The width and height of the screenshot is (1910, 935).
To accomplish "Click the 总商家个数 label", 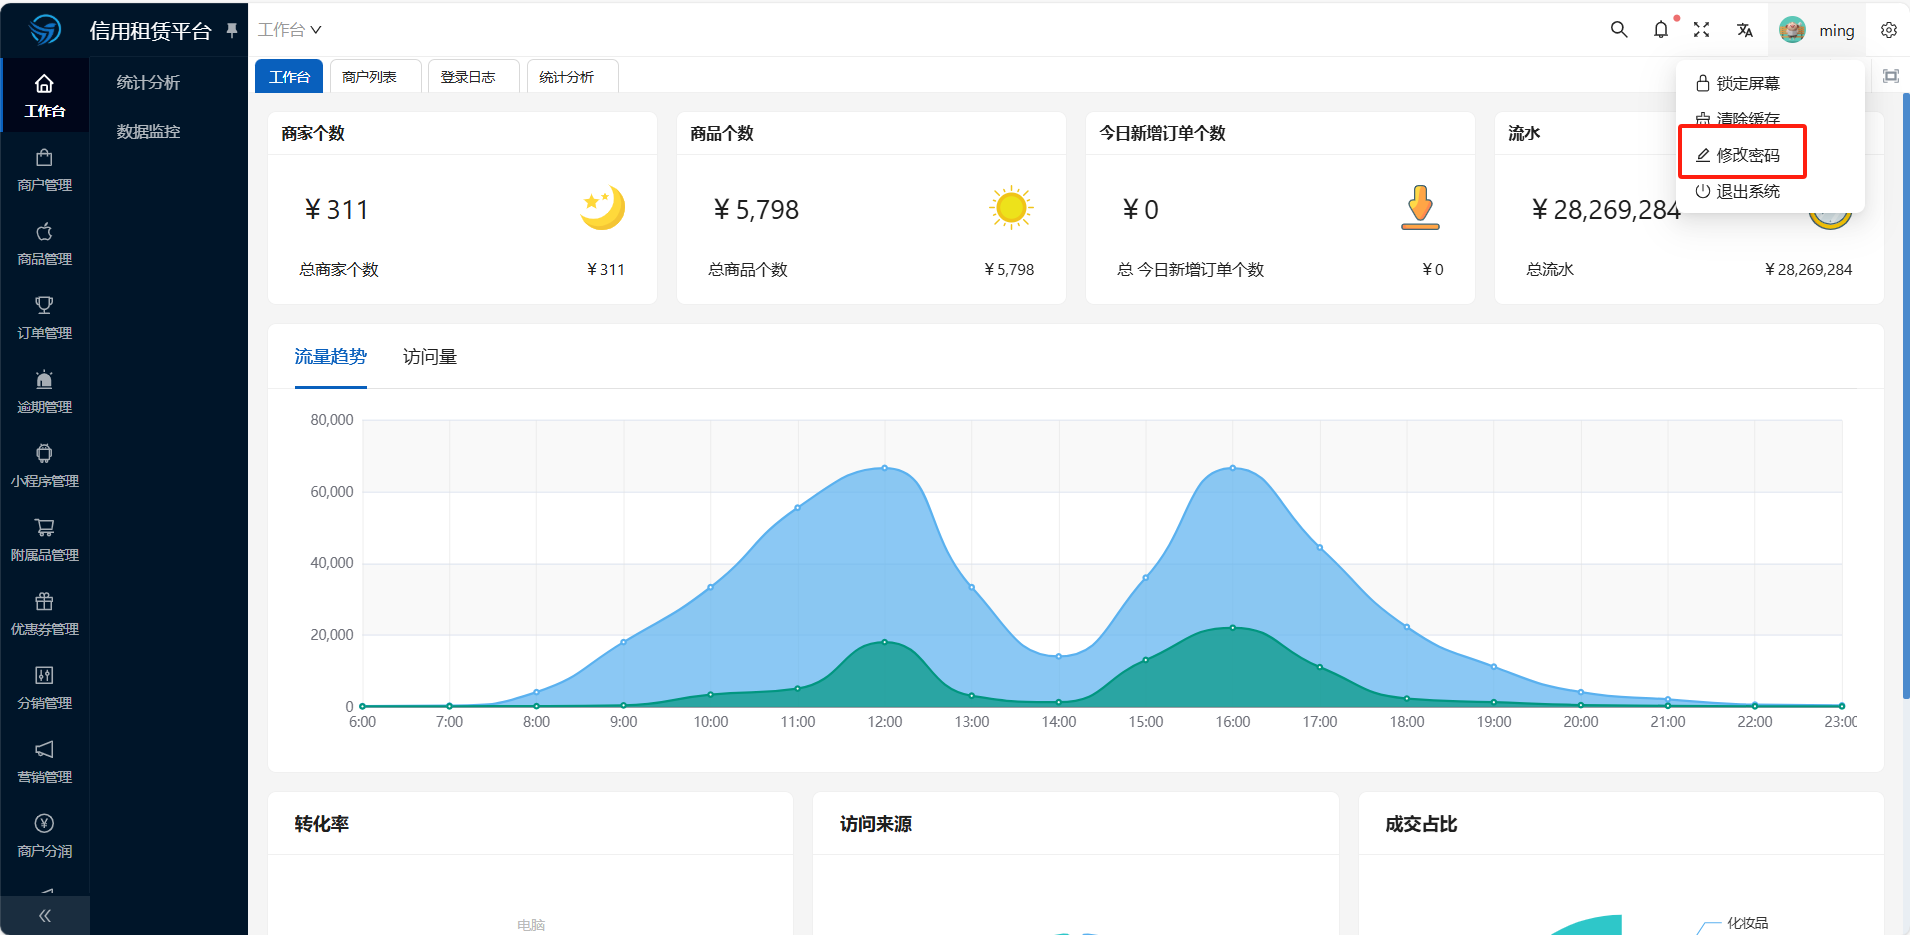I will [x=339, y=270].
